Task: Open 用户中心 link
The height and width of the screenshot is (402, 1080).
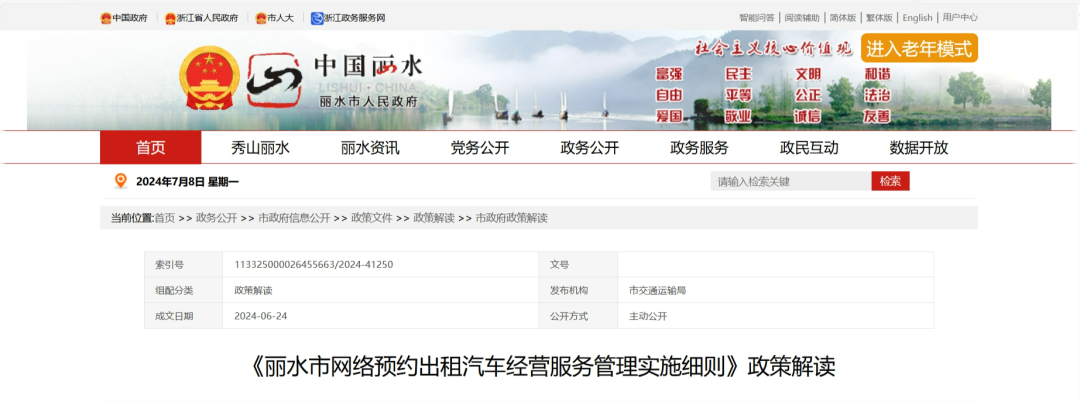Action: pyautogui.click(x=960, y=18)
